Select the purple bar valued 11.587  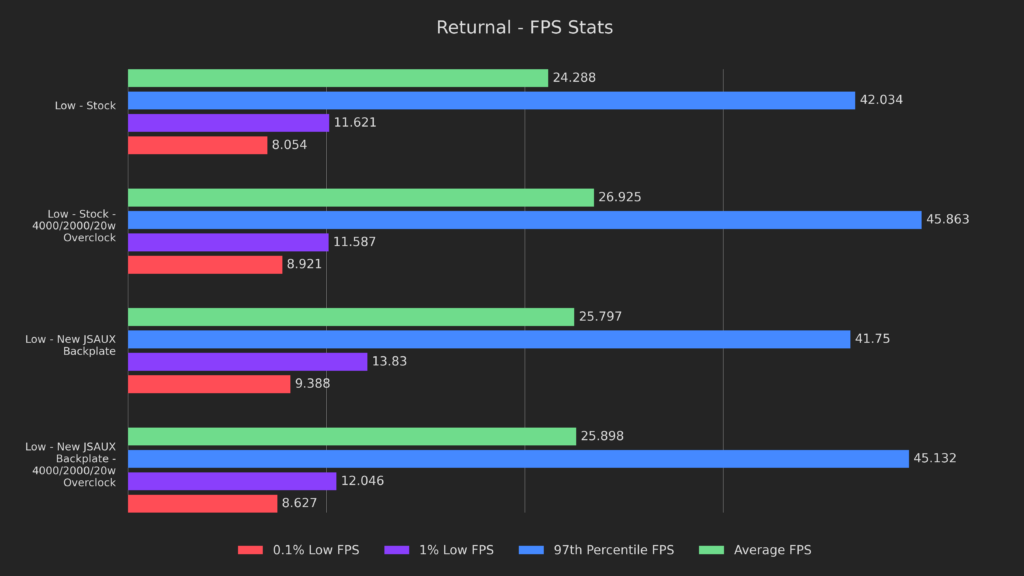[228, 242]
